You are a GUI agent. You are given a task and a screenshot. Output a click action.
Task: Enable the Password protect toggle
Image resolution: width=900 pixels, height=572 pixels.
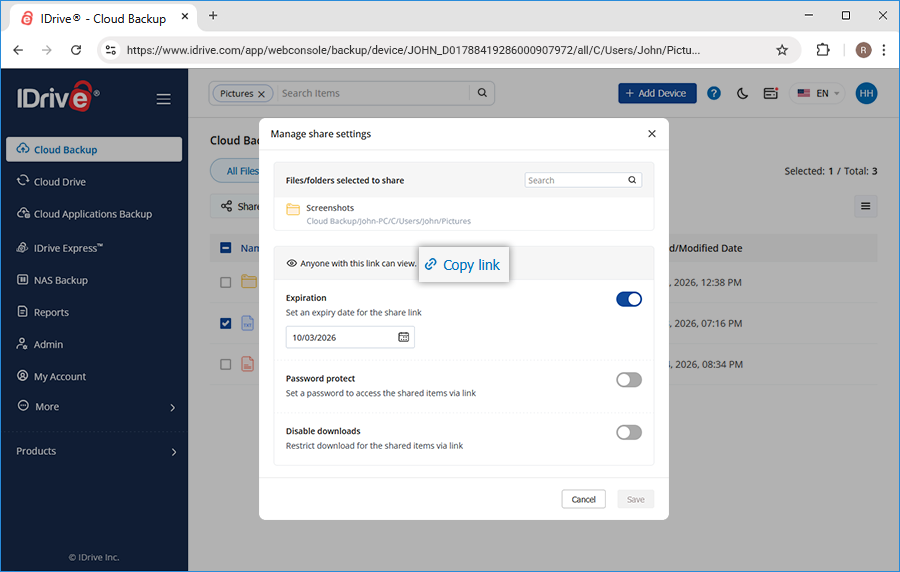click(x=629, y=380)
